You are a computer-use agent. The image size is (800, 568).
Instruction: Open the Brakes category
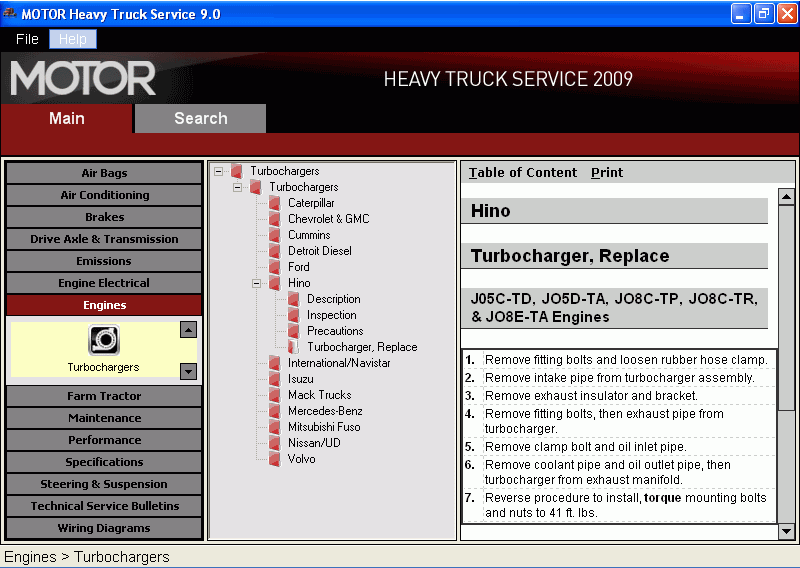point(104,217)
